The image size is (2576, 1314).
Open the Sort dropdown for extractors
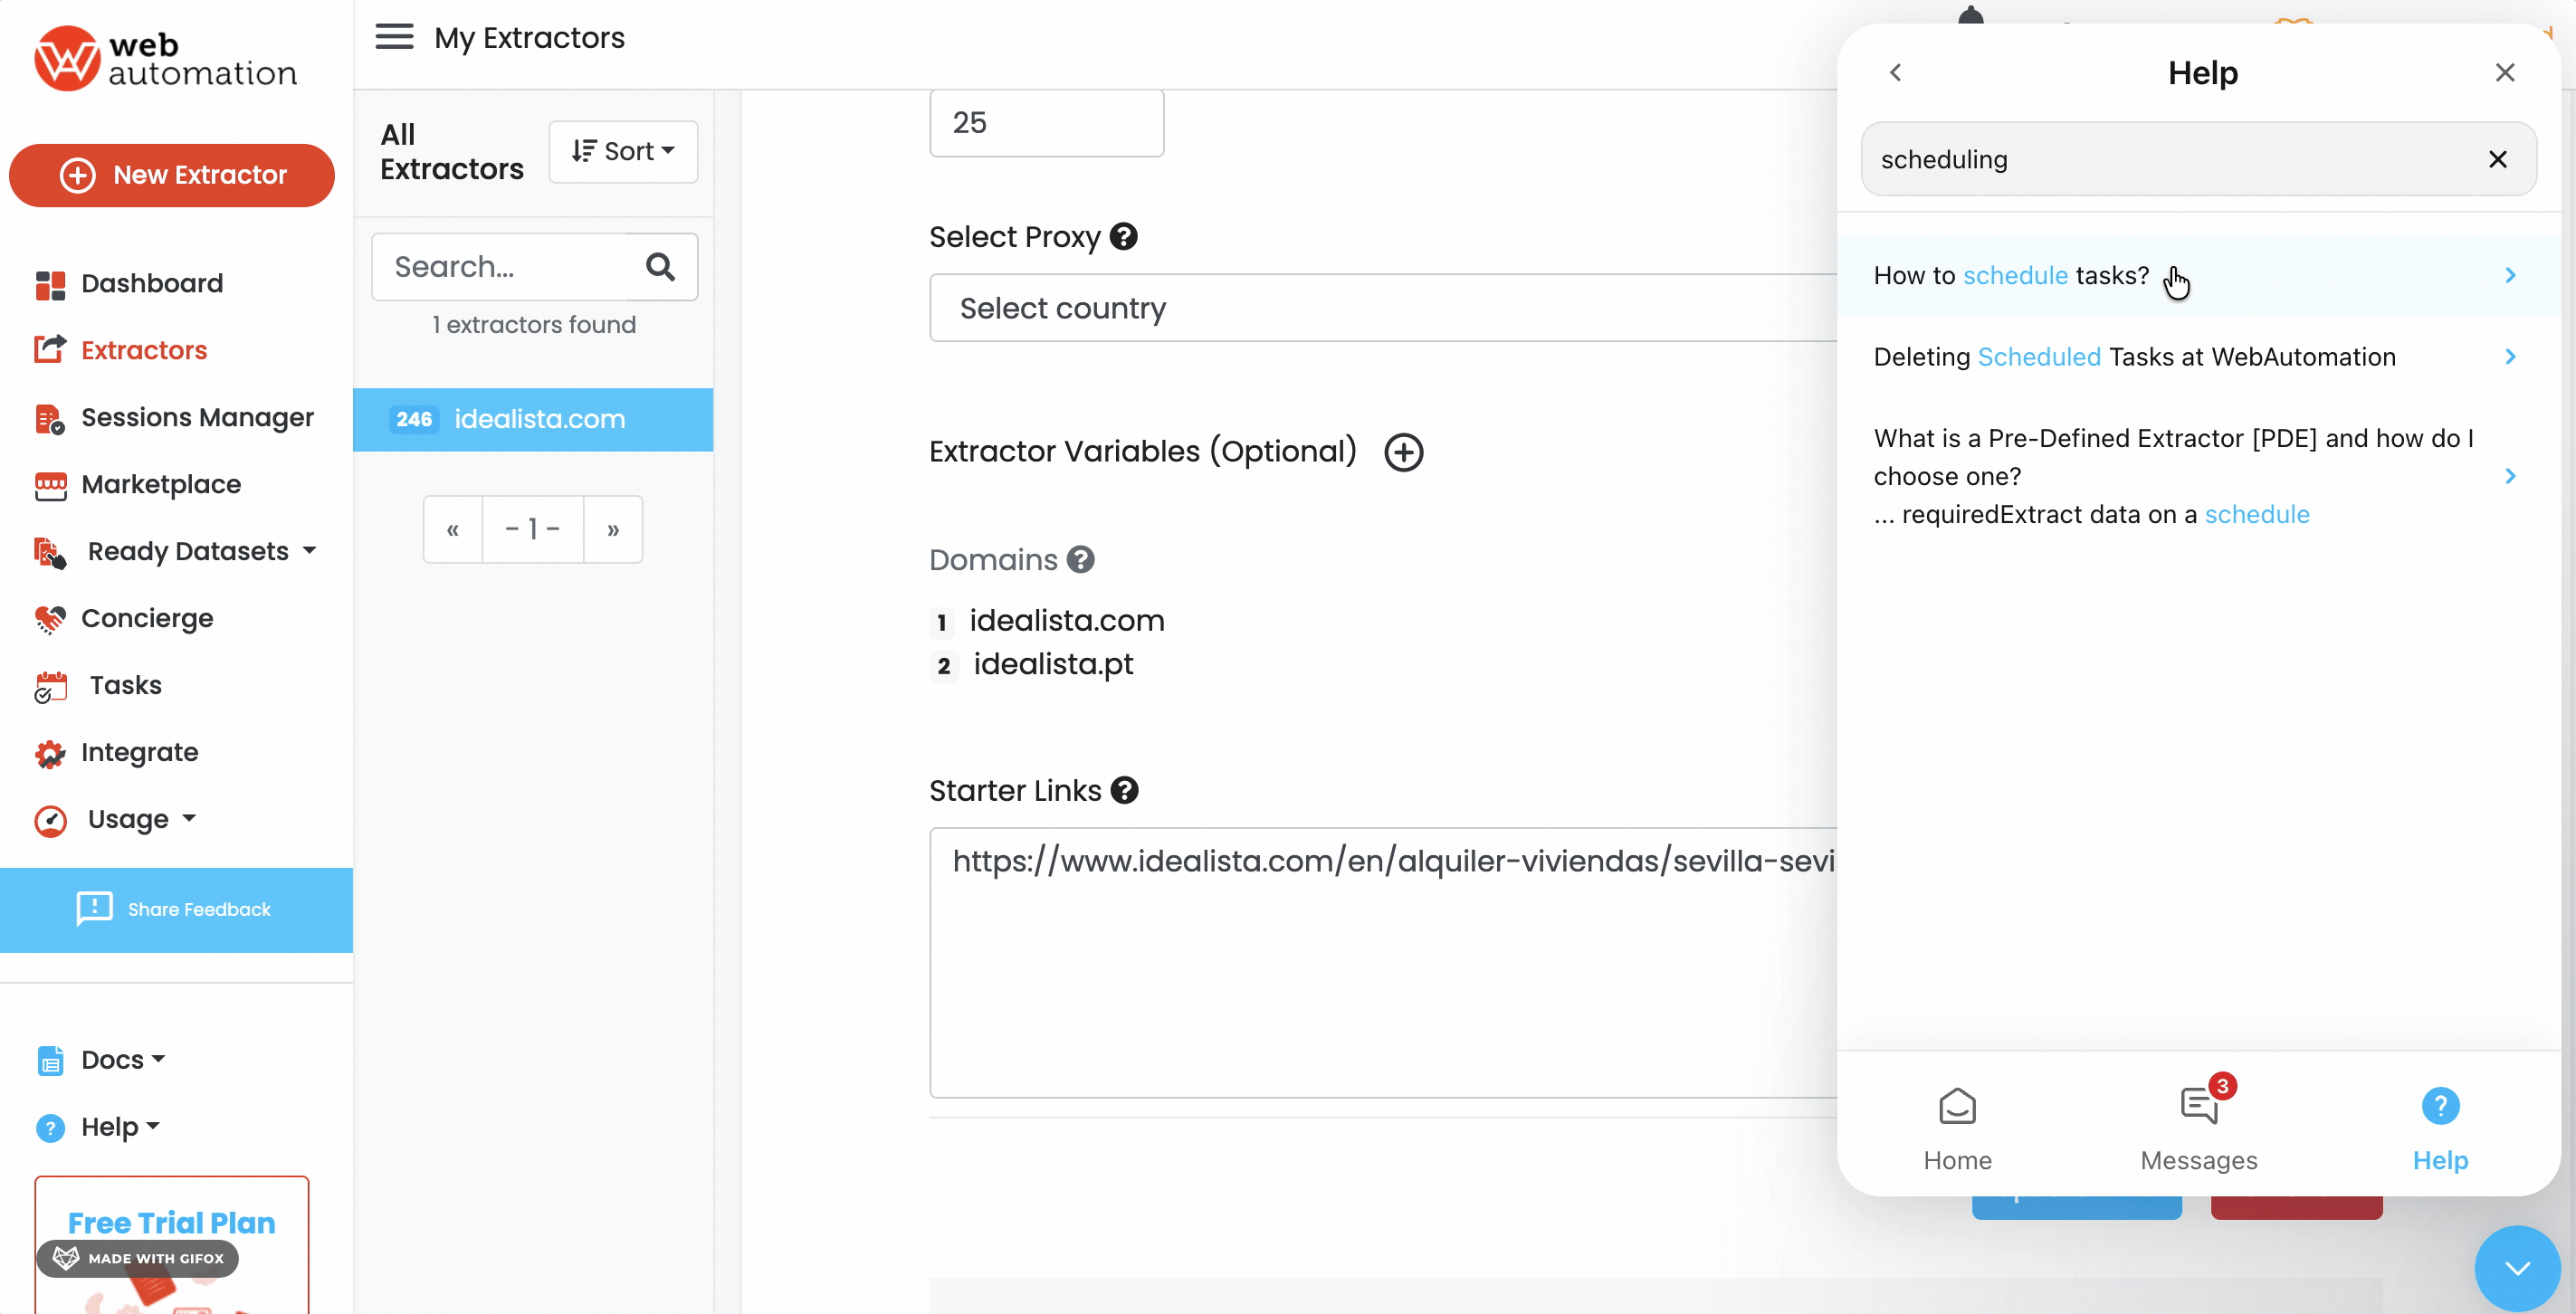(623, 151)
